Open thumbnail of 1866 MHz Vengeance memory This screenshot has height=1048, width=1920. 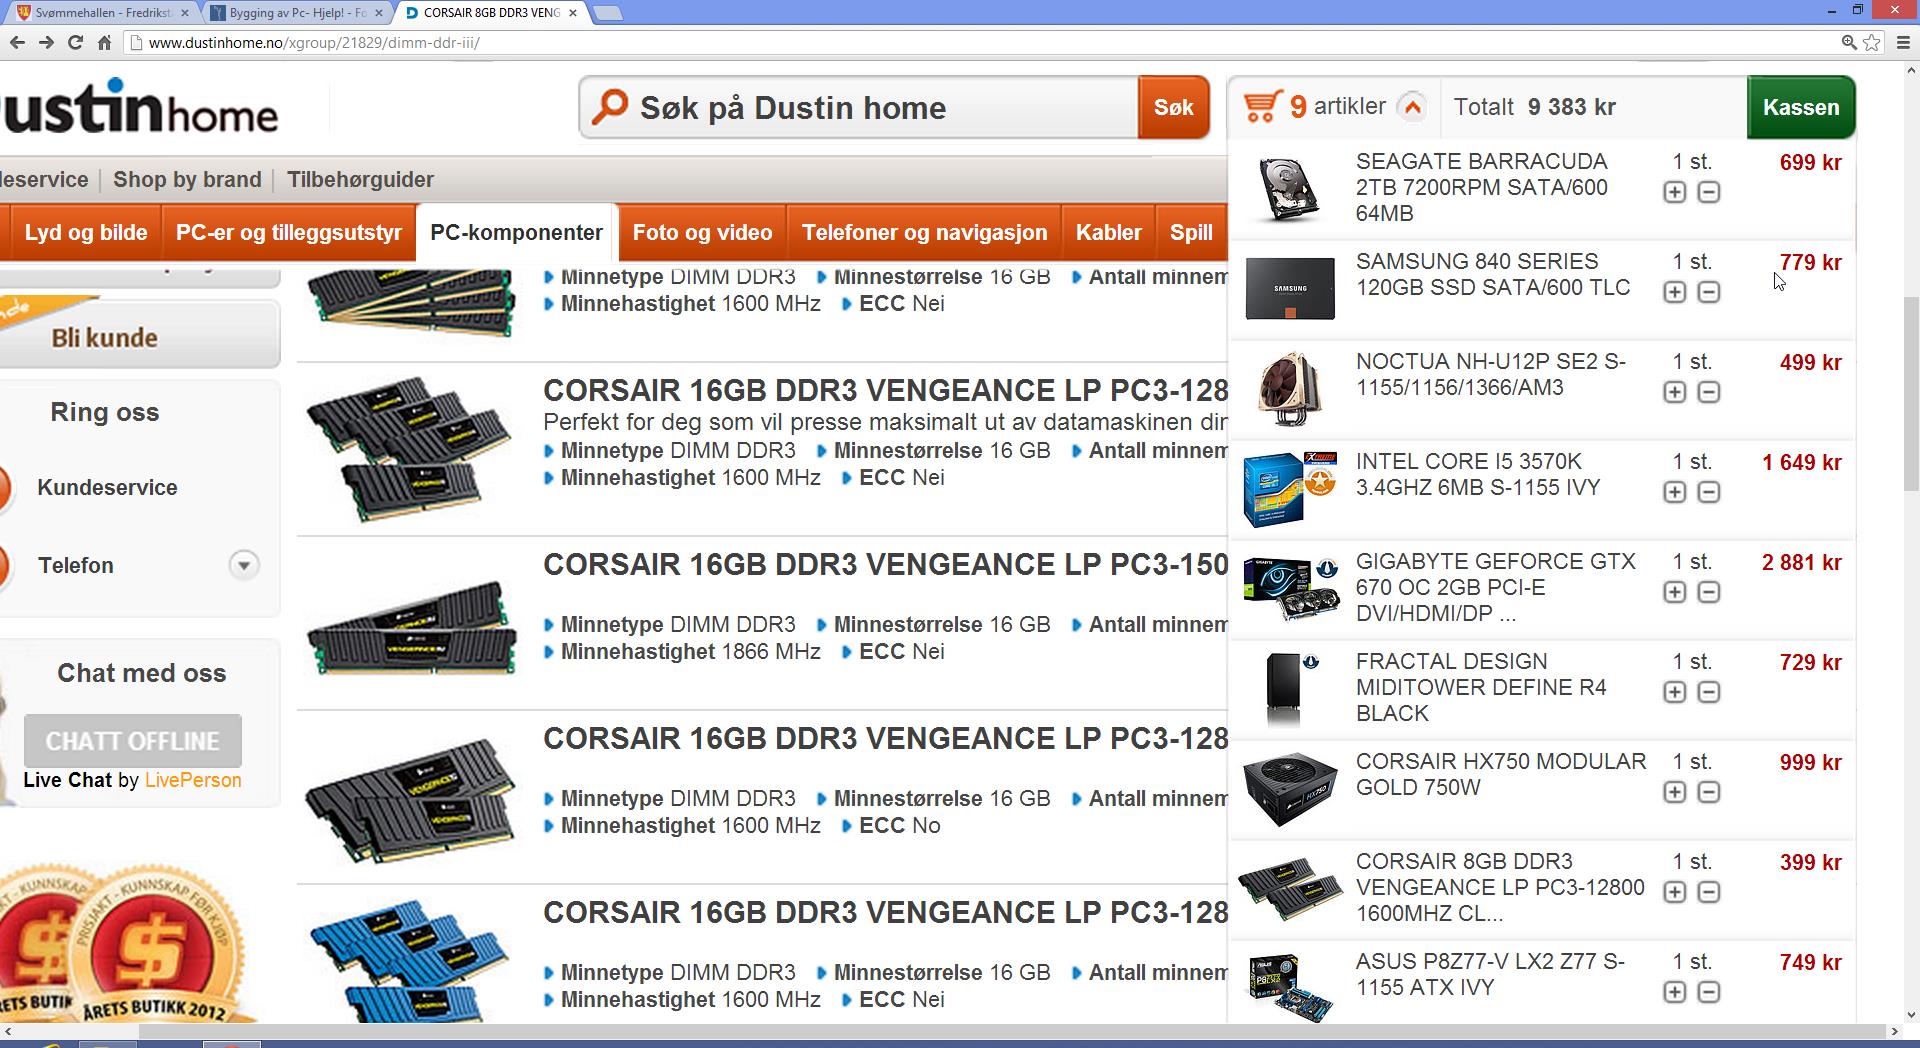point(411,627)
